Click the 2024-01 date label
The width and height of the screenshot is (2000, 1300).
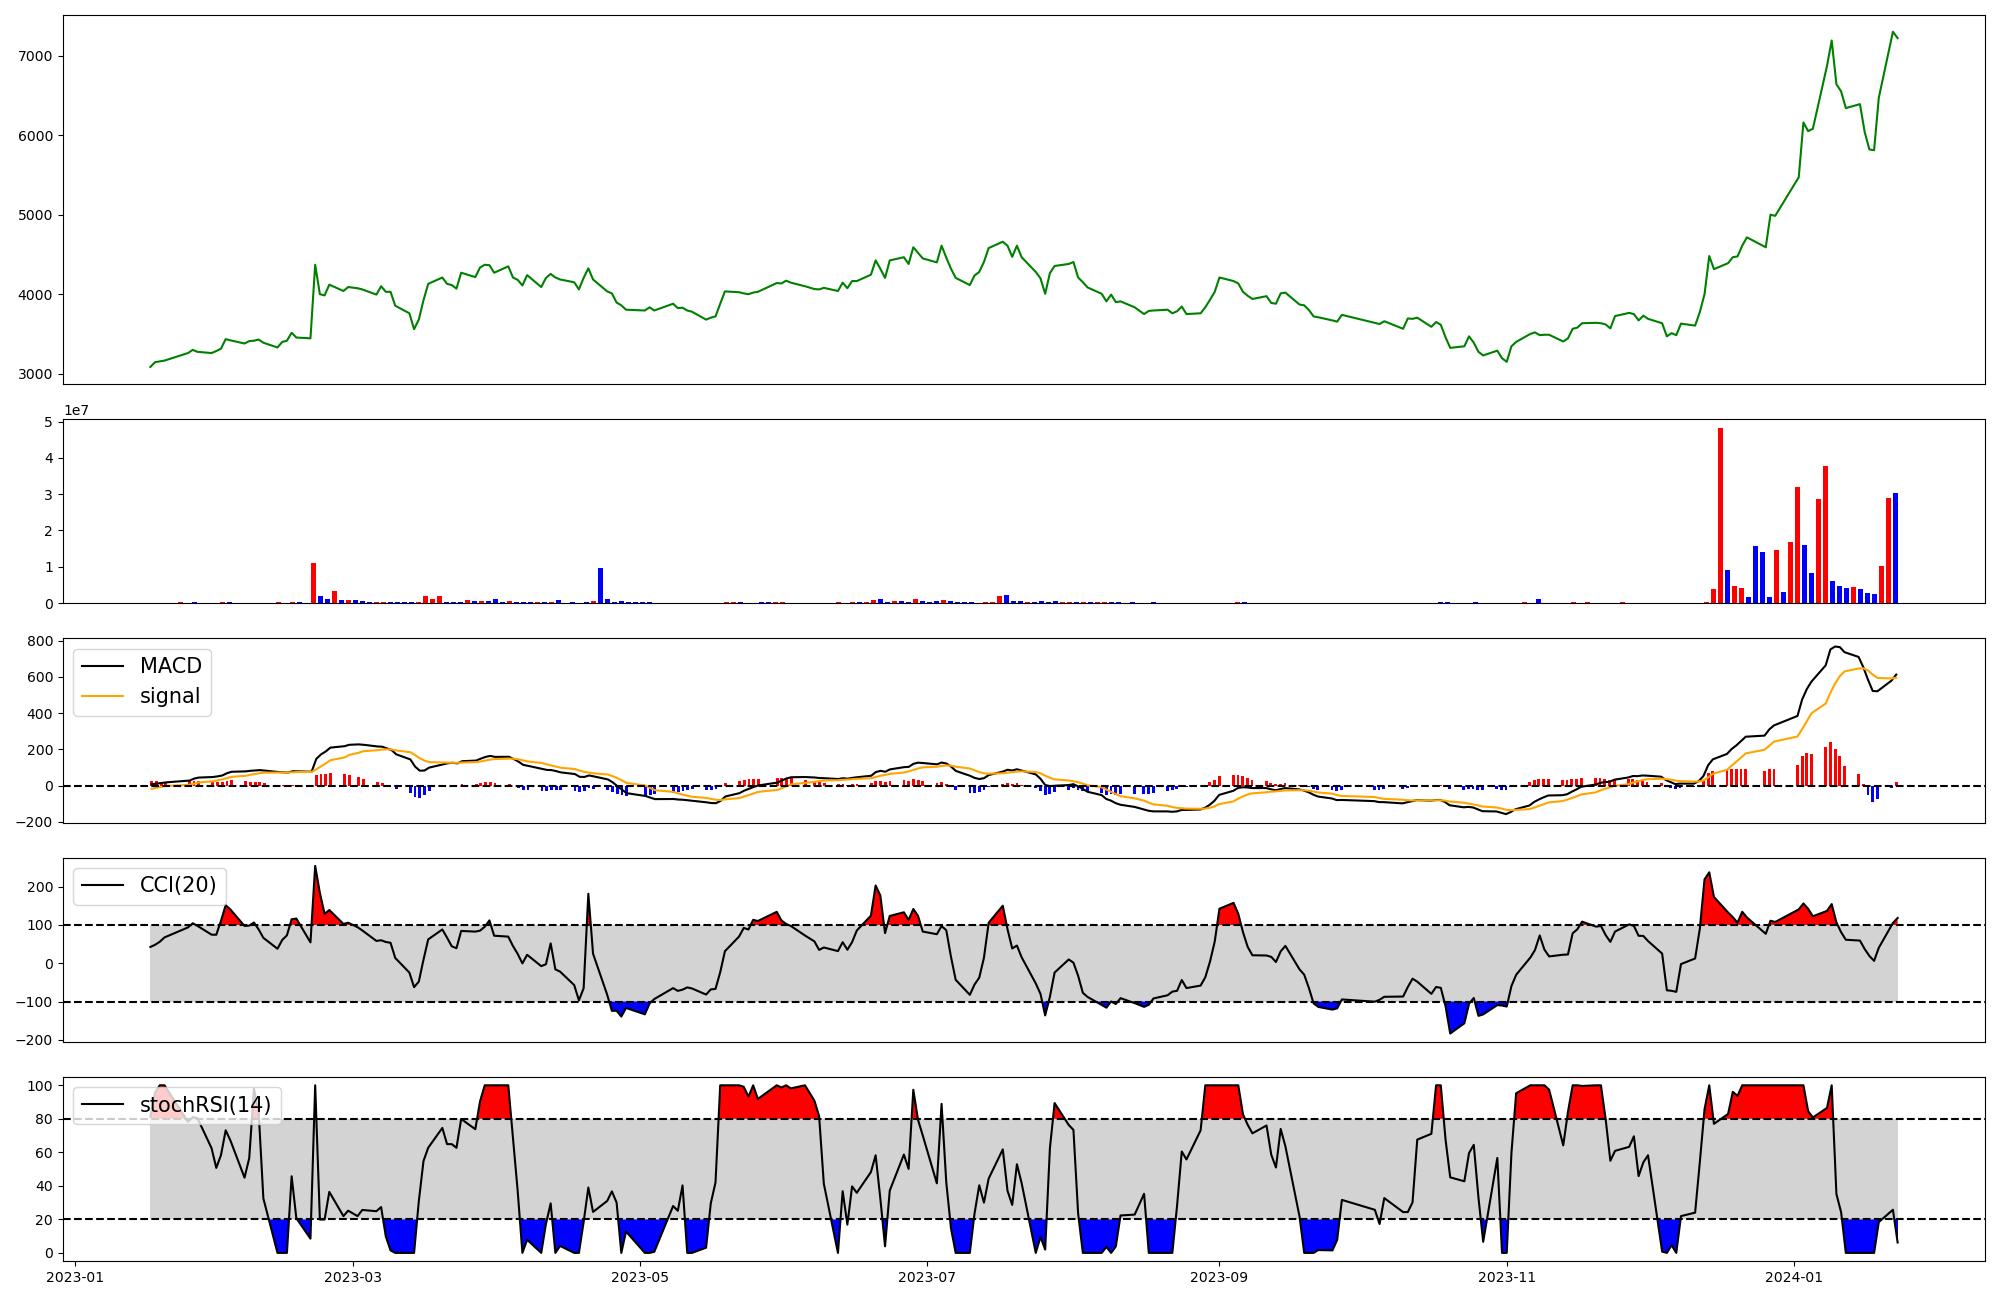pos(1794,1277)
